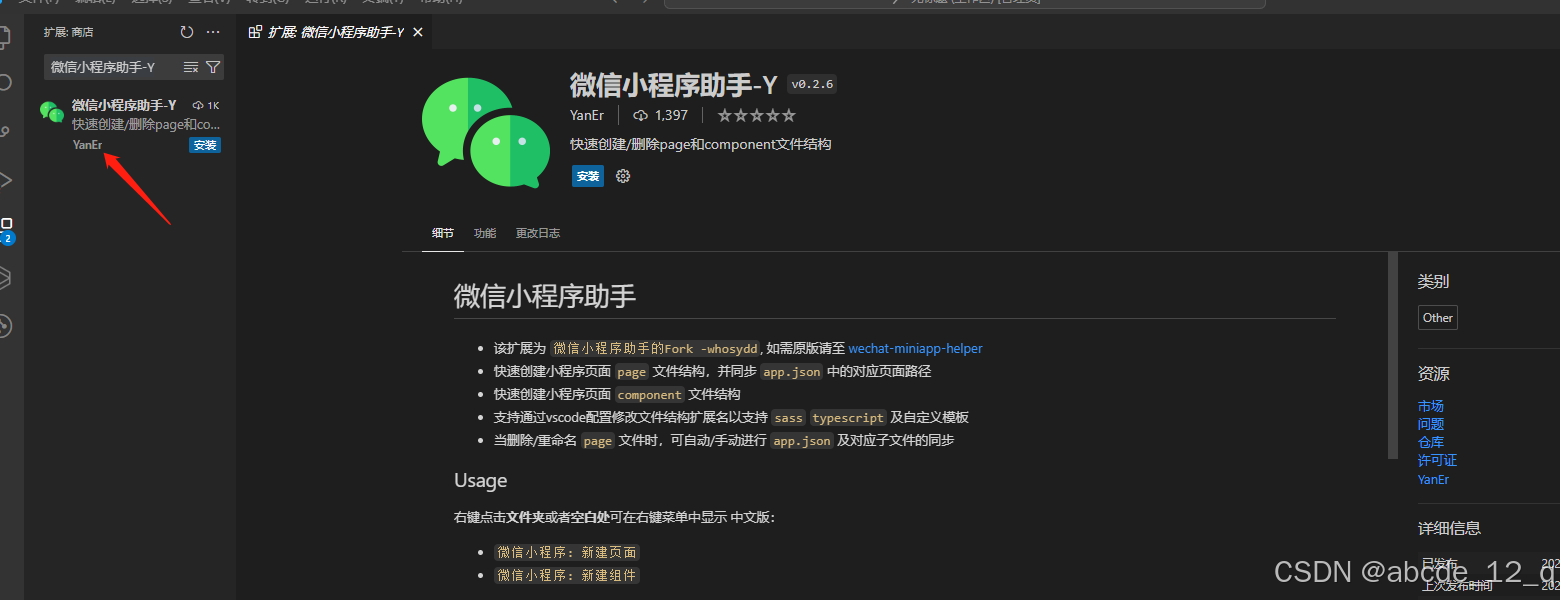Click the Usage heading
The height and width of the screenshot is (600, 1560).
(481, 480)
